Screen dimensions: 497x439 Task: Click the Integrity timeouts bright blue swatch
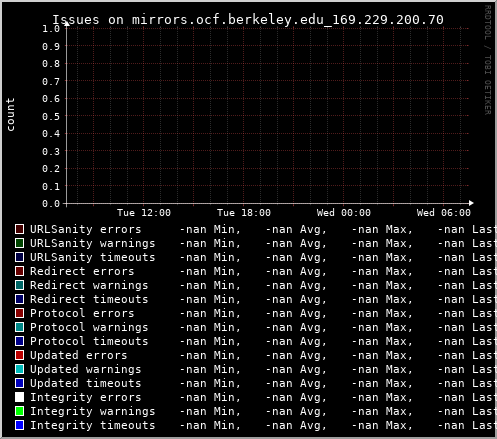click(x=19, y=425)
